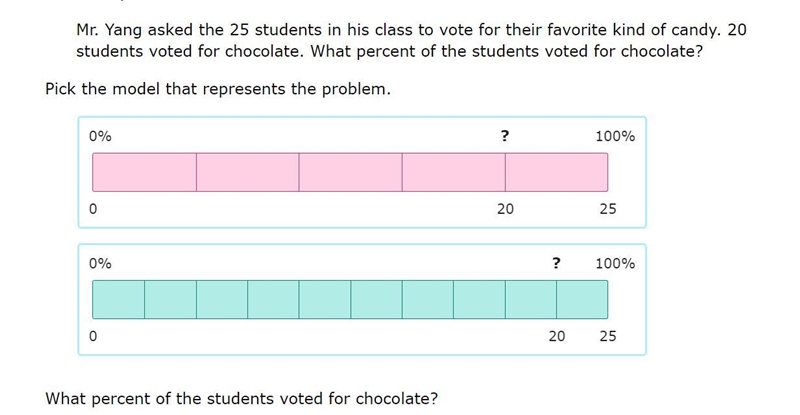Click the first teal bar segment
Viewport: 800px width, 415px height.
coord(118,300)
